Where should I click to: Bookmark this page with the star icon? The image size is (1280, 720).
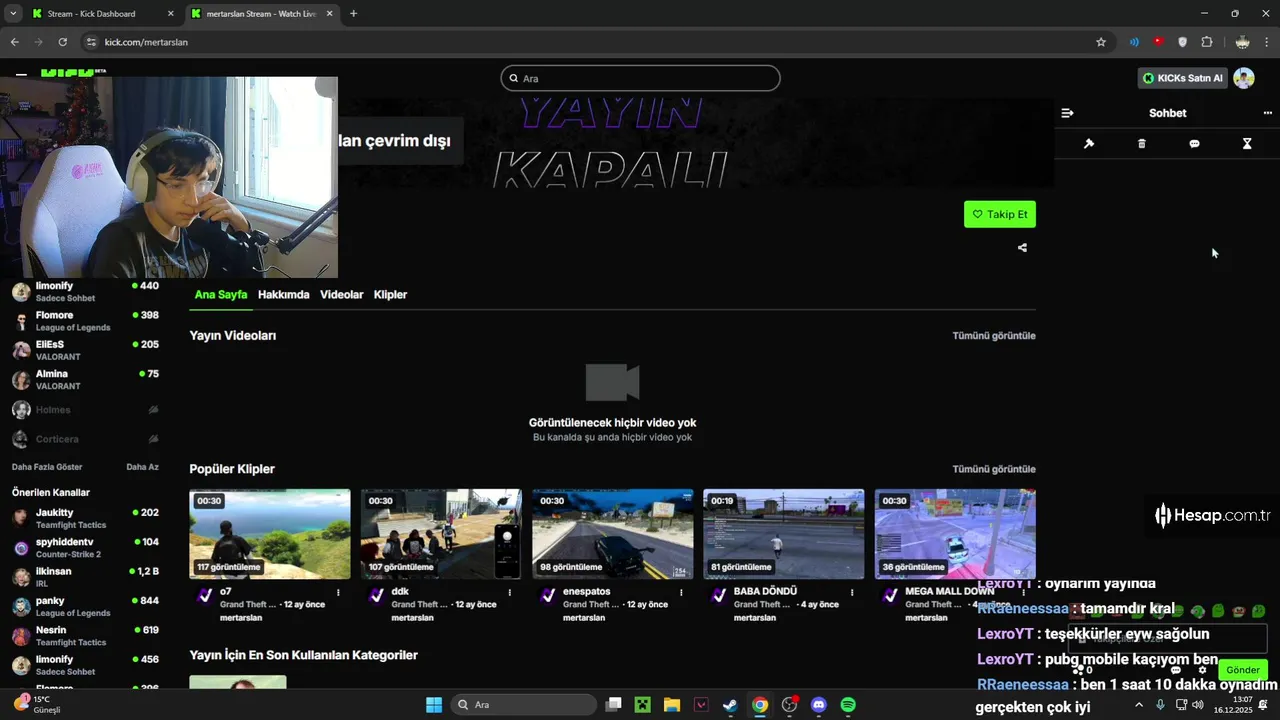tap(1101, 42)
